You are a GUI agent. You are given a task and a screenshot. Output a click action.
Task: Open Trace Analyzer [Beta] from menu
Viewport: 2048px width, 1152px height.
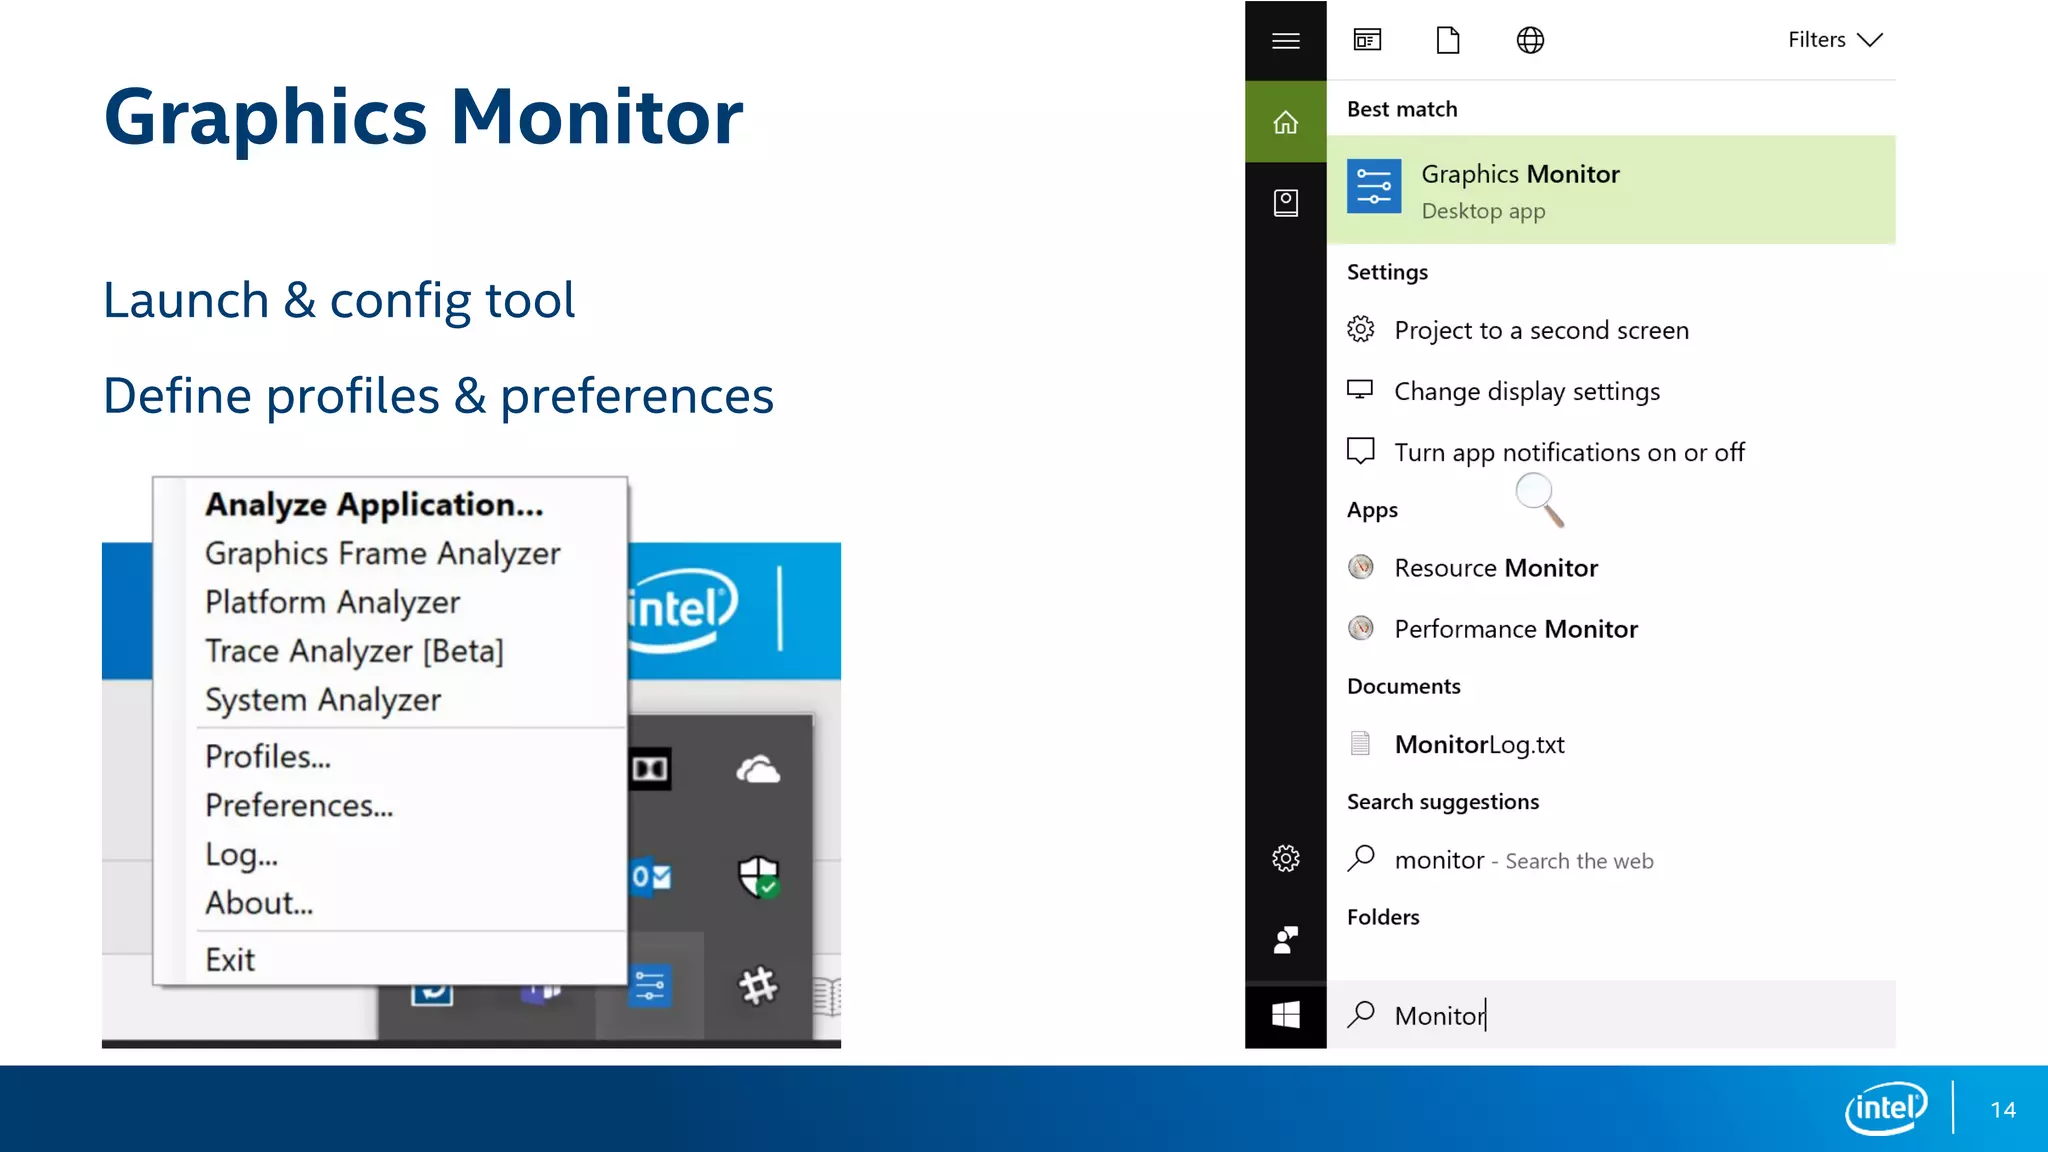(x=354, y=652)
